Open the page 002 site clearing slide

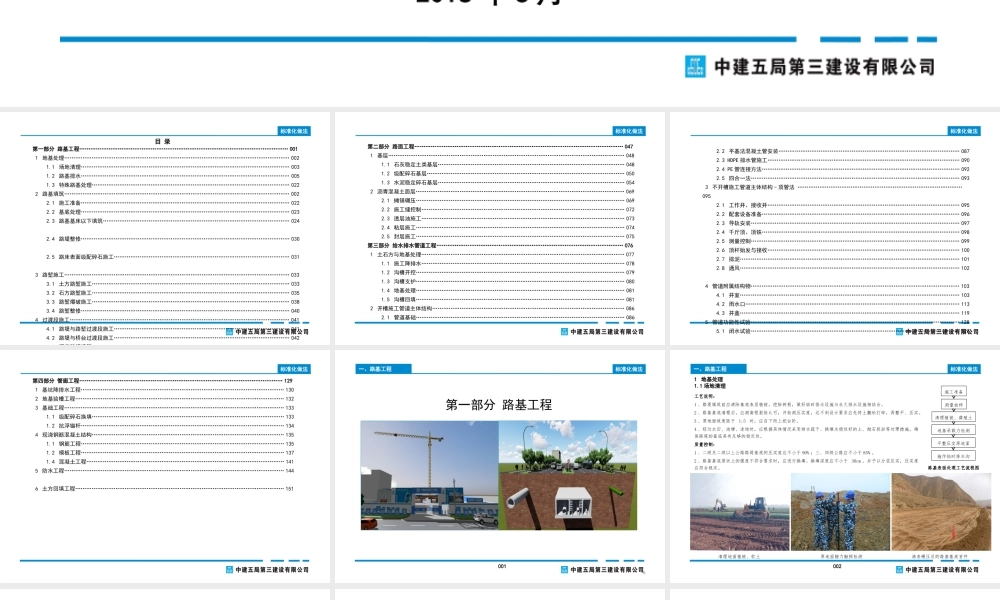[x=835, y=466]
